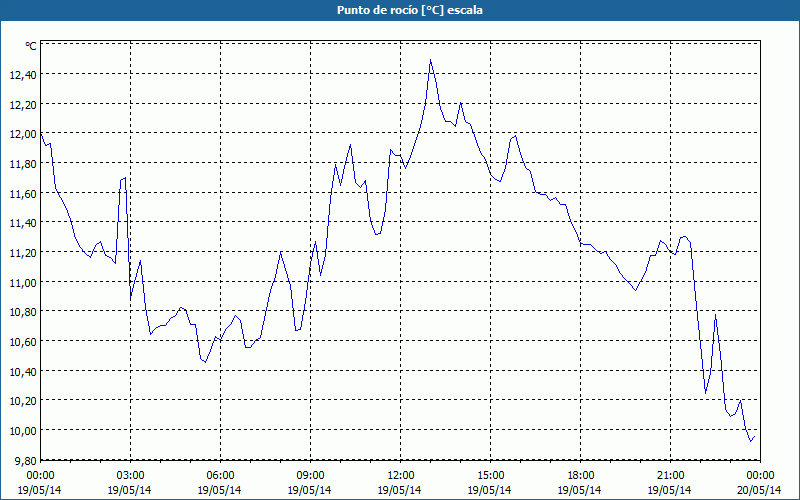800x500 pixels.
Task: Select the 18:00 19/05/14 time label
Action: tap(580, 483)
